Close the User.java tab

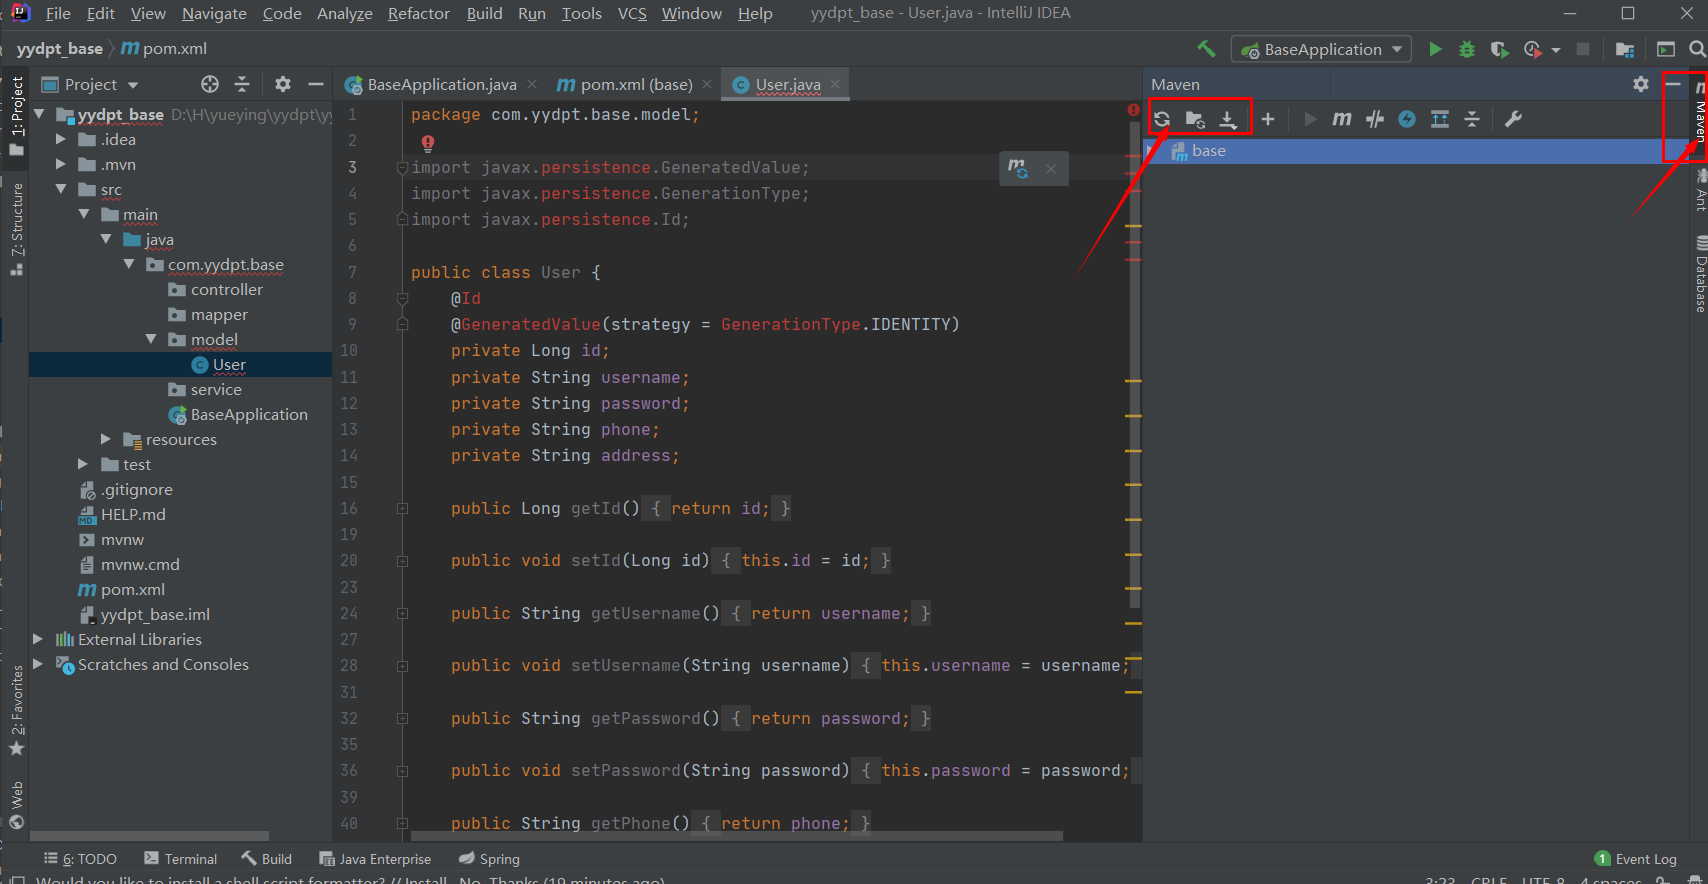click(x=835, y=85)
